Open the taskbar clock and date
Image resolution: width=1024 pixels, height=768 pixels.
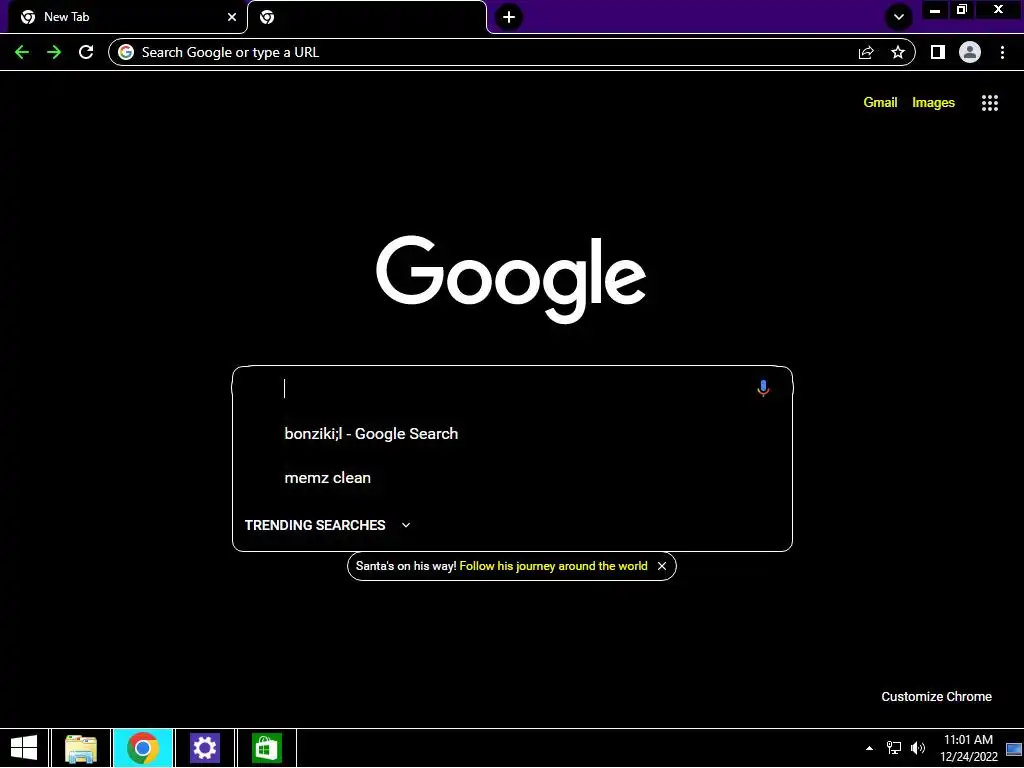pyautogui.click(x=968, y=748)
